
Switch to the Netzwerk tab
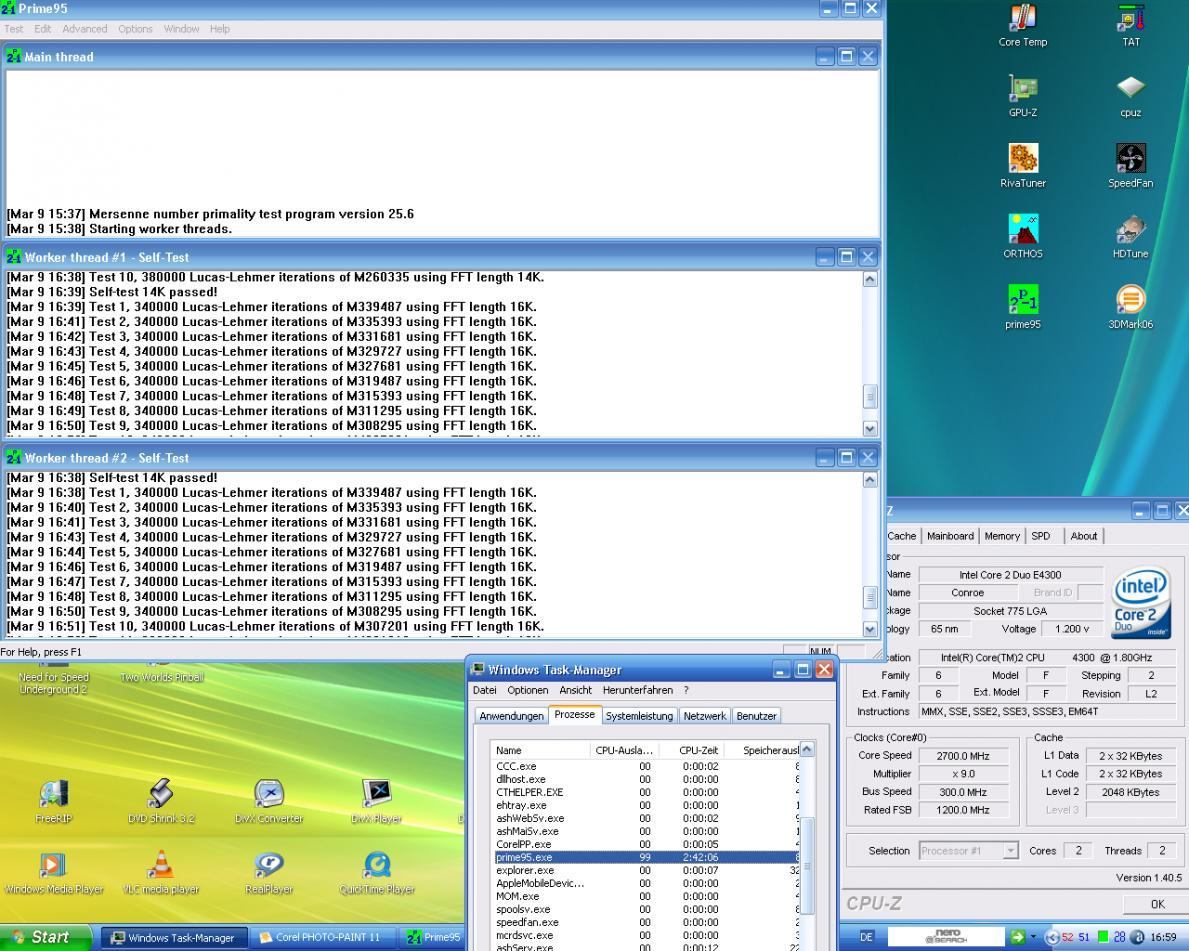pyautogui.click(x=704, y=716)
